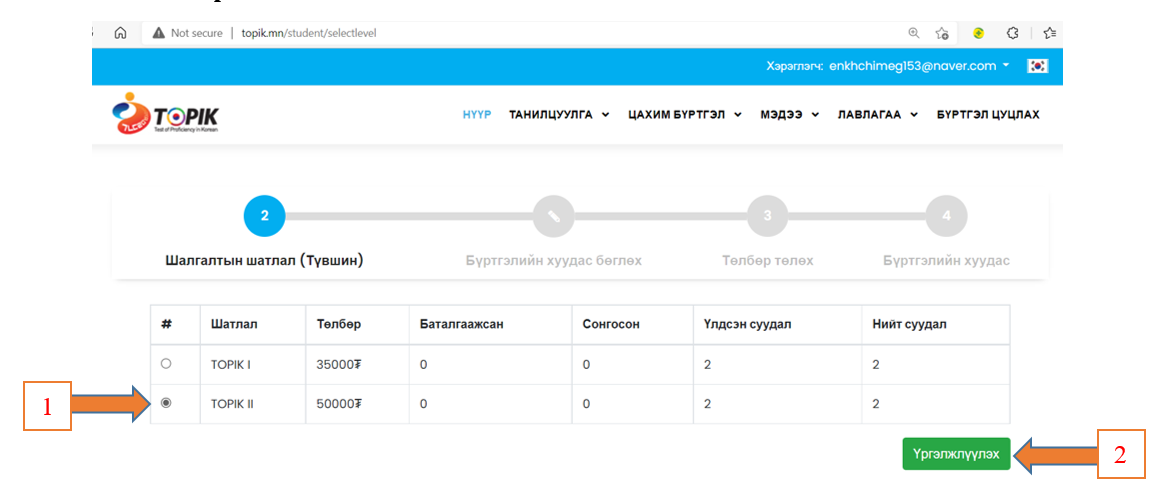Click the South Korean flag language icon
1164x497 pixels.
[x=1038, y=66]
